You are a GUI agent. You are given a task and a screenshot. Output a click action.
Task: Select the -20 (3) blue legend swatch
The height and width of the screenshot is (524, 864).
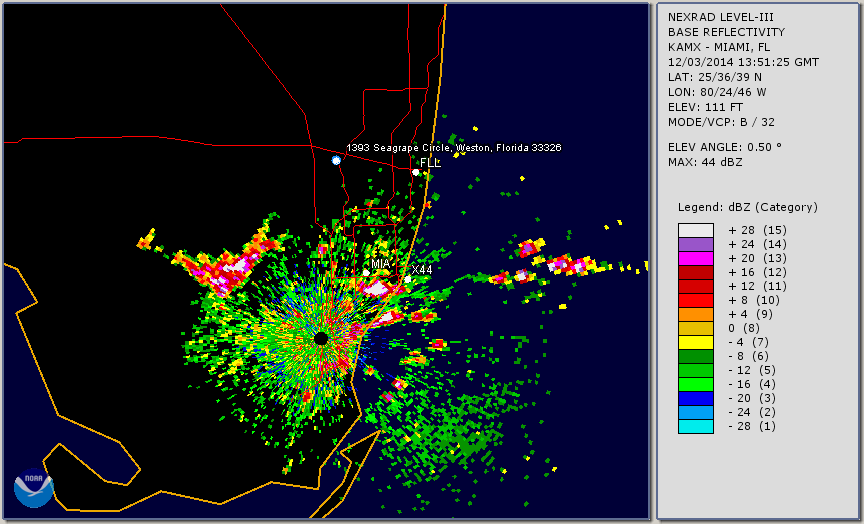(x=696, y=398)
